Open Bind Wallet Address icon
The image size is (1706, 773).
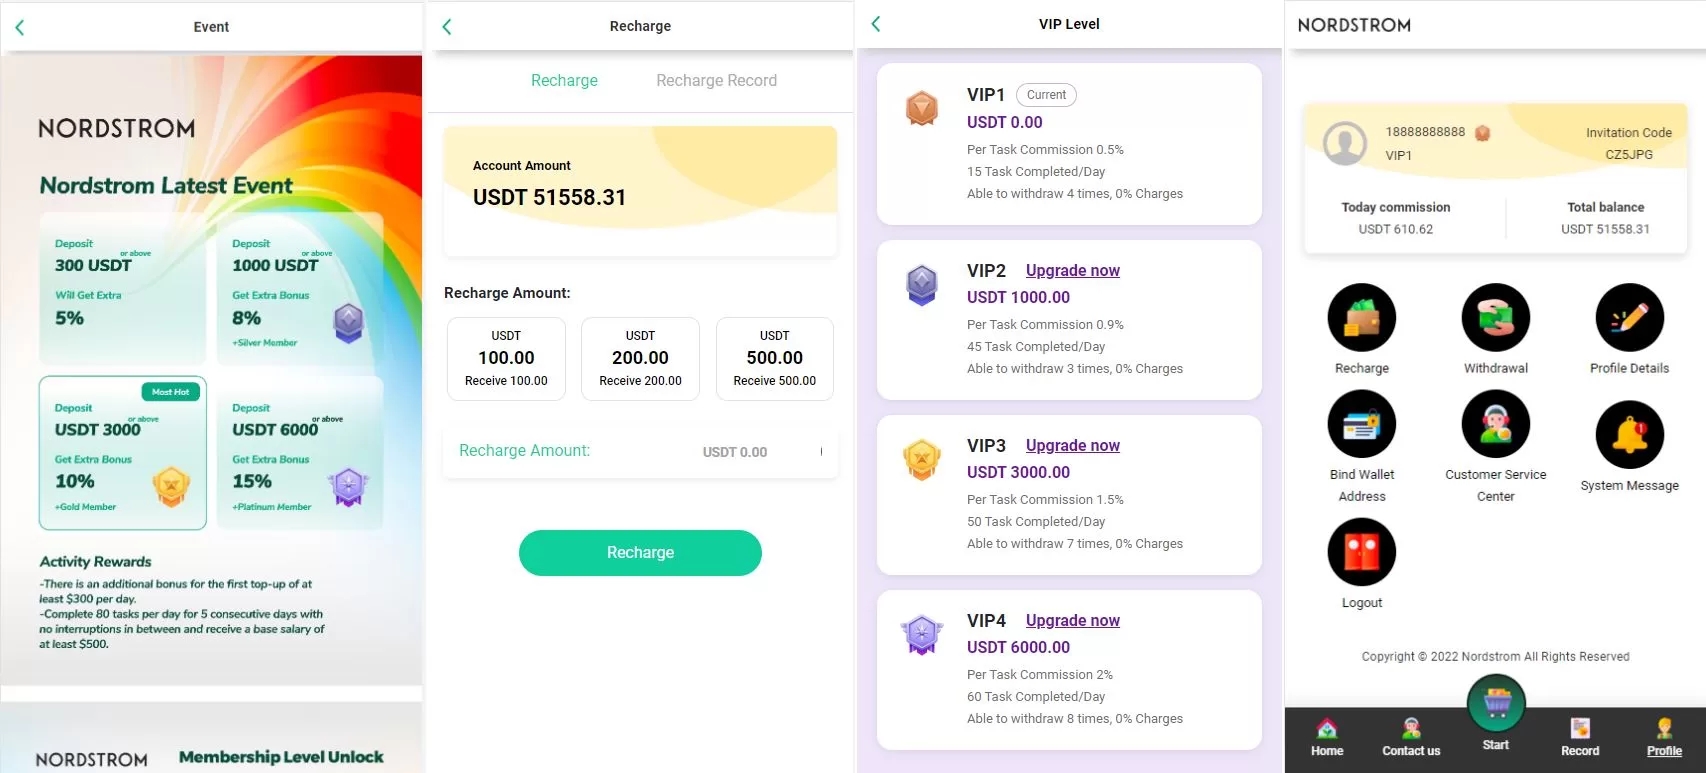1361,424
